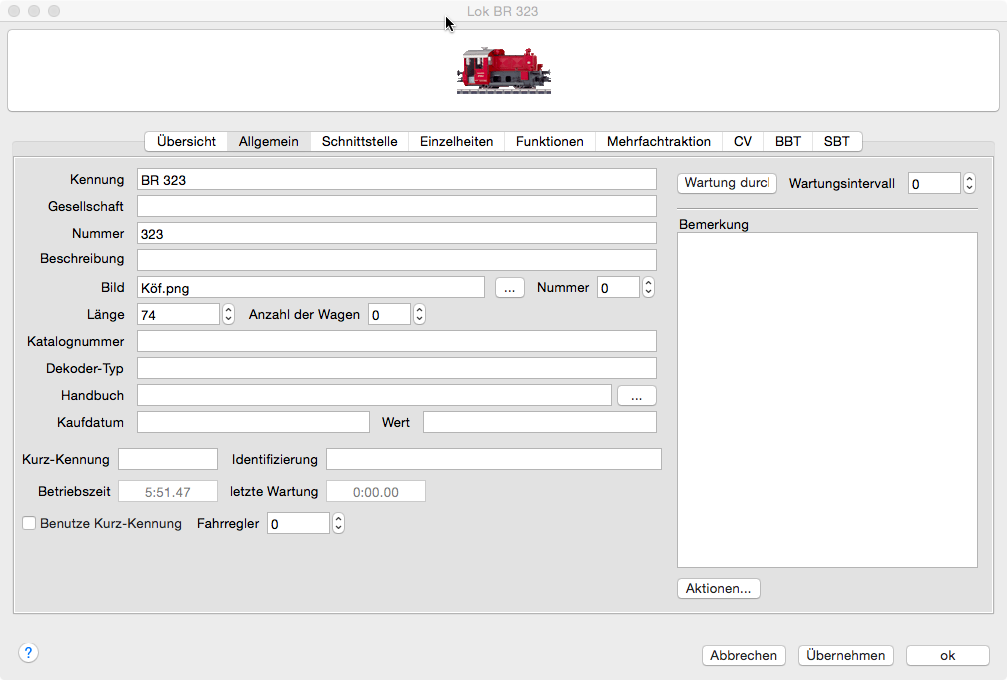
Task: Enable Benutze Kurz-Kennung checkbox
Action: click(x=29, y=523)
